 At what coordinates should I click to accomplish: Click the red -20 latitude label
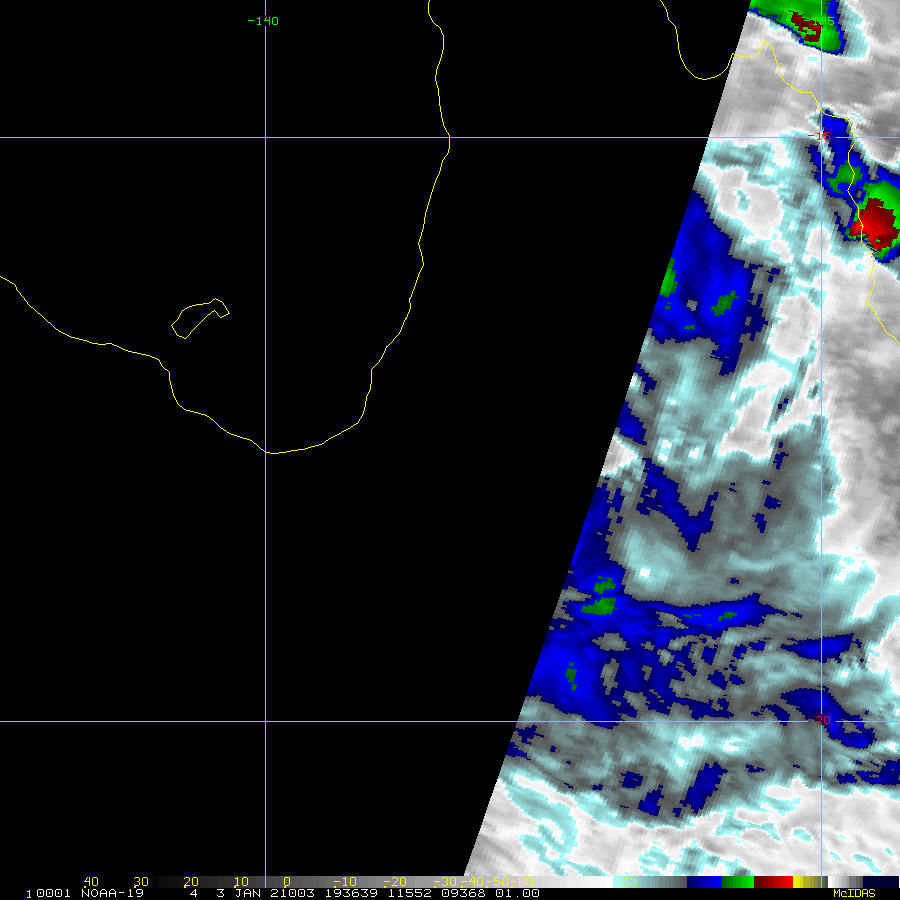(819, 720)
